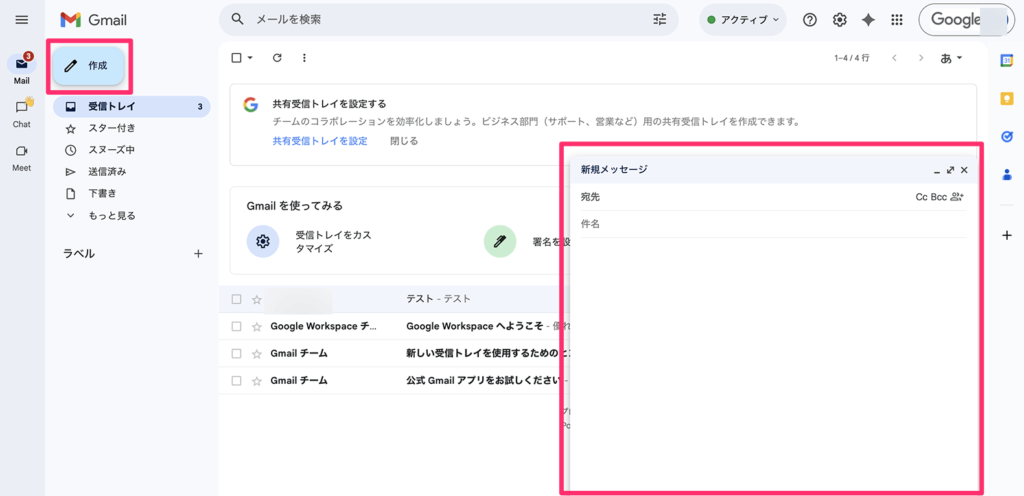1024x496 pixels.
Task: Click the Gmail logo
Action: tap(93, 20)
